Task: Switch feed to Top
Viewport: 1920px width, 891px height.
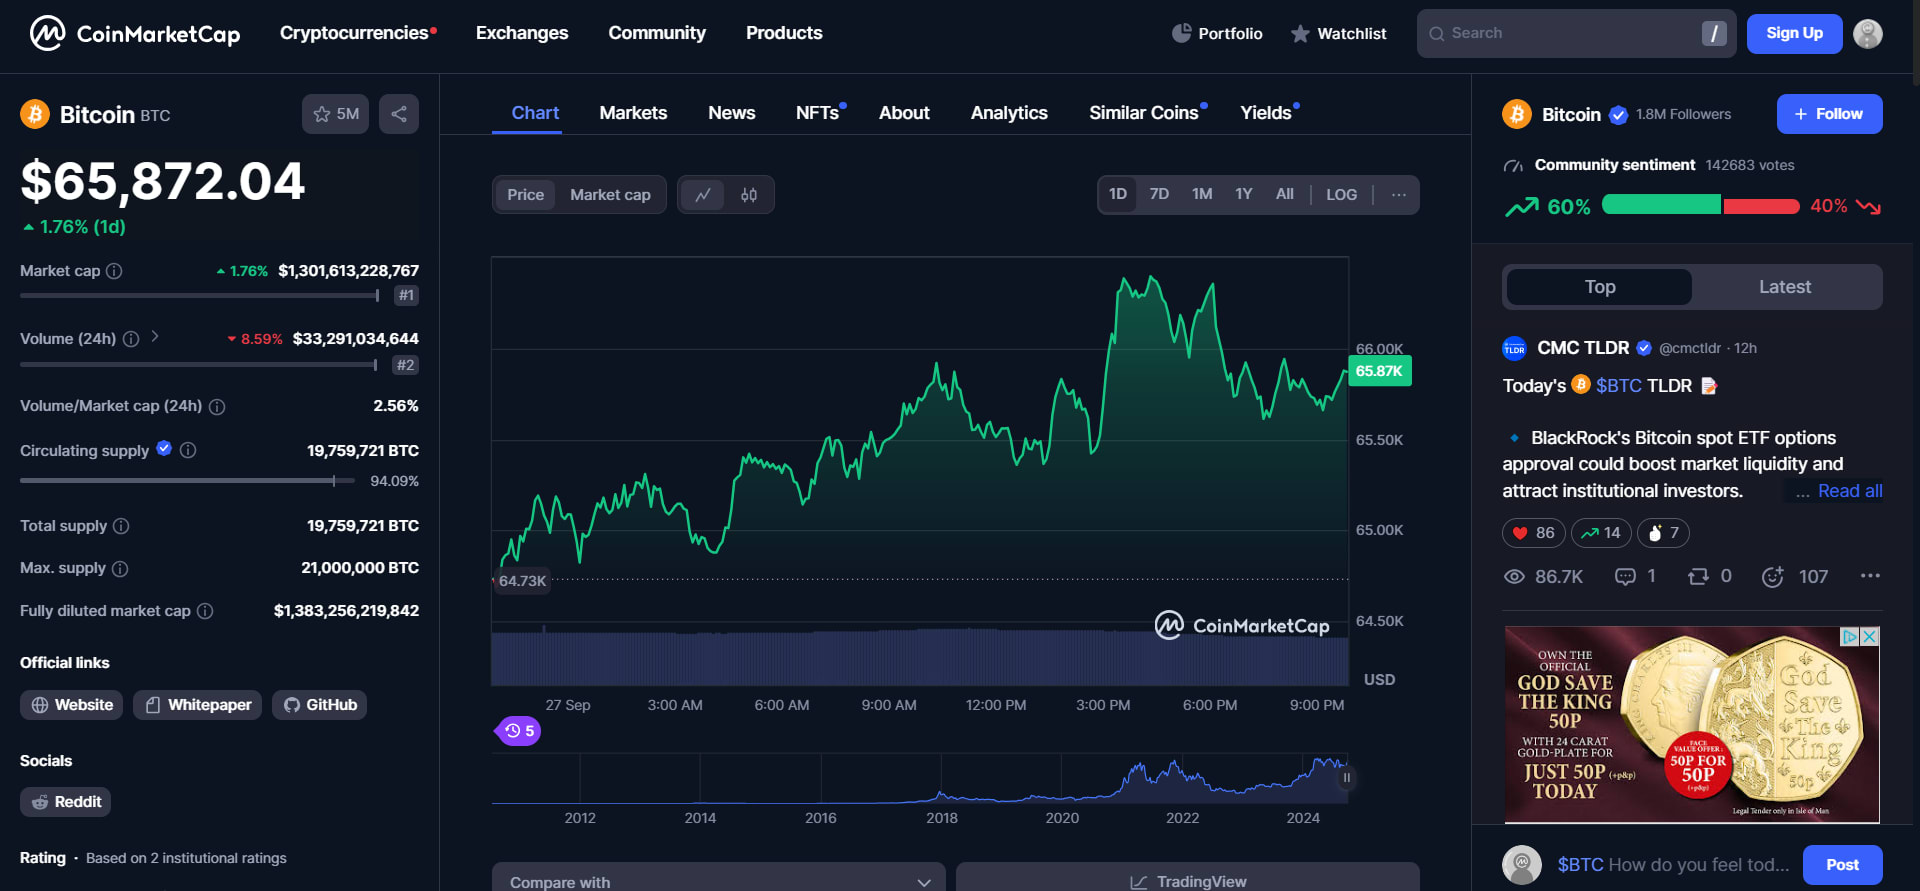Action: (1600, 287)
